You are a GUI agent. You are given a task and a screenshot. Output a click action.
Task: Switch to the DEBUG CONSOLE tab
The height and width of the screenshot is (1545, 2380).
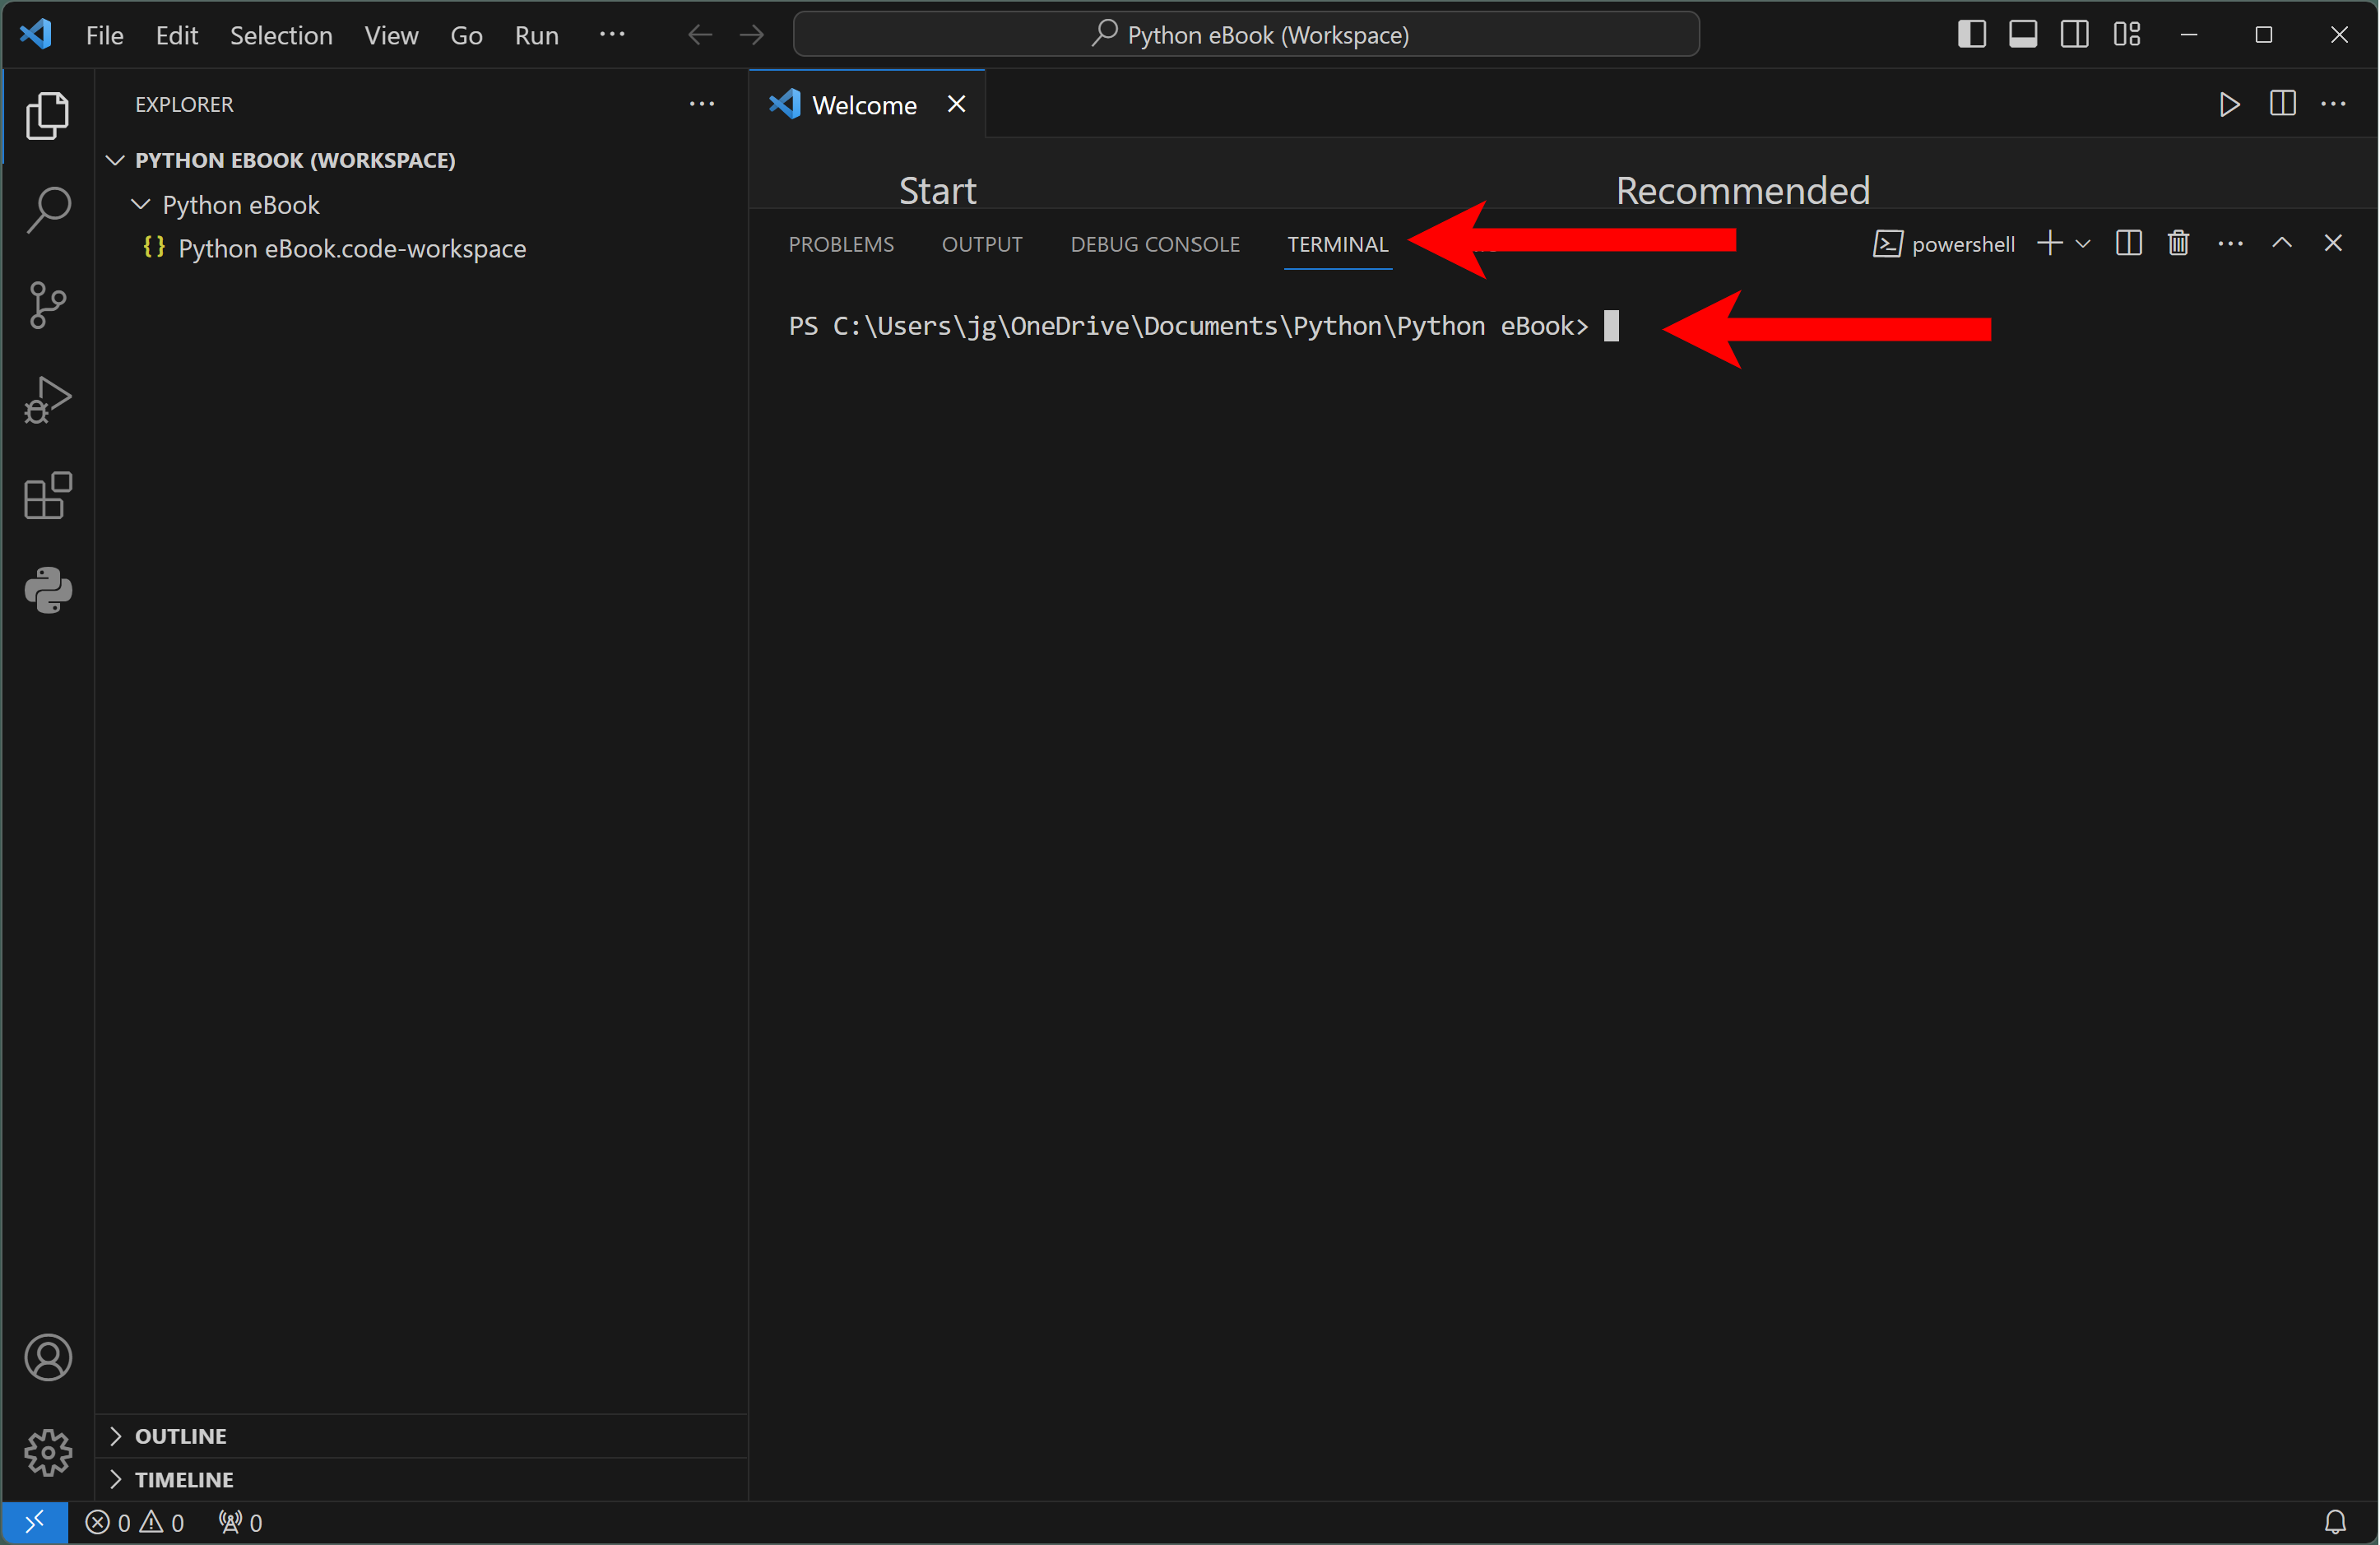pos(1155,244)
